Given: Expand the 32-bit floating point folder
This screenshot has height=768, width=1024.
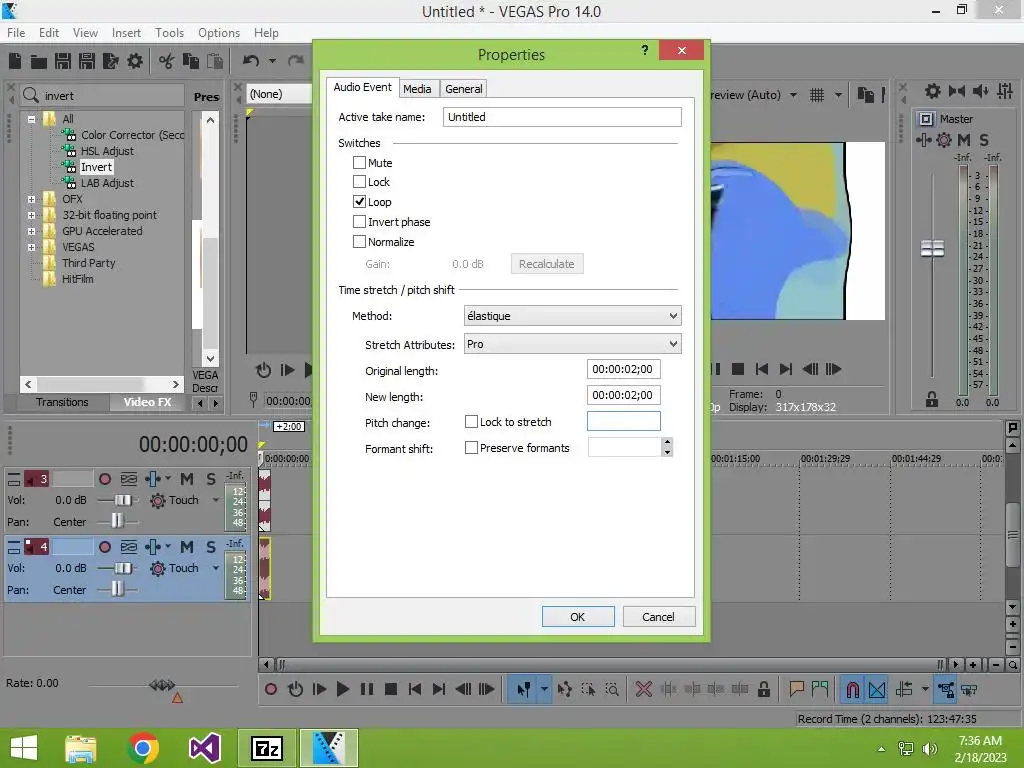Looking at the screenshot, I should tap(31, 215).
